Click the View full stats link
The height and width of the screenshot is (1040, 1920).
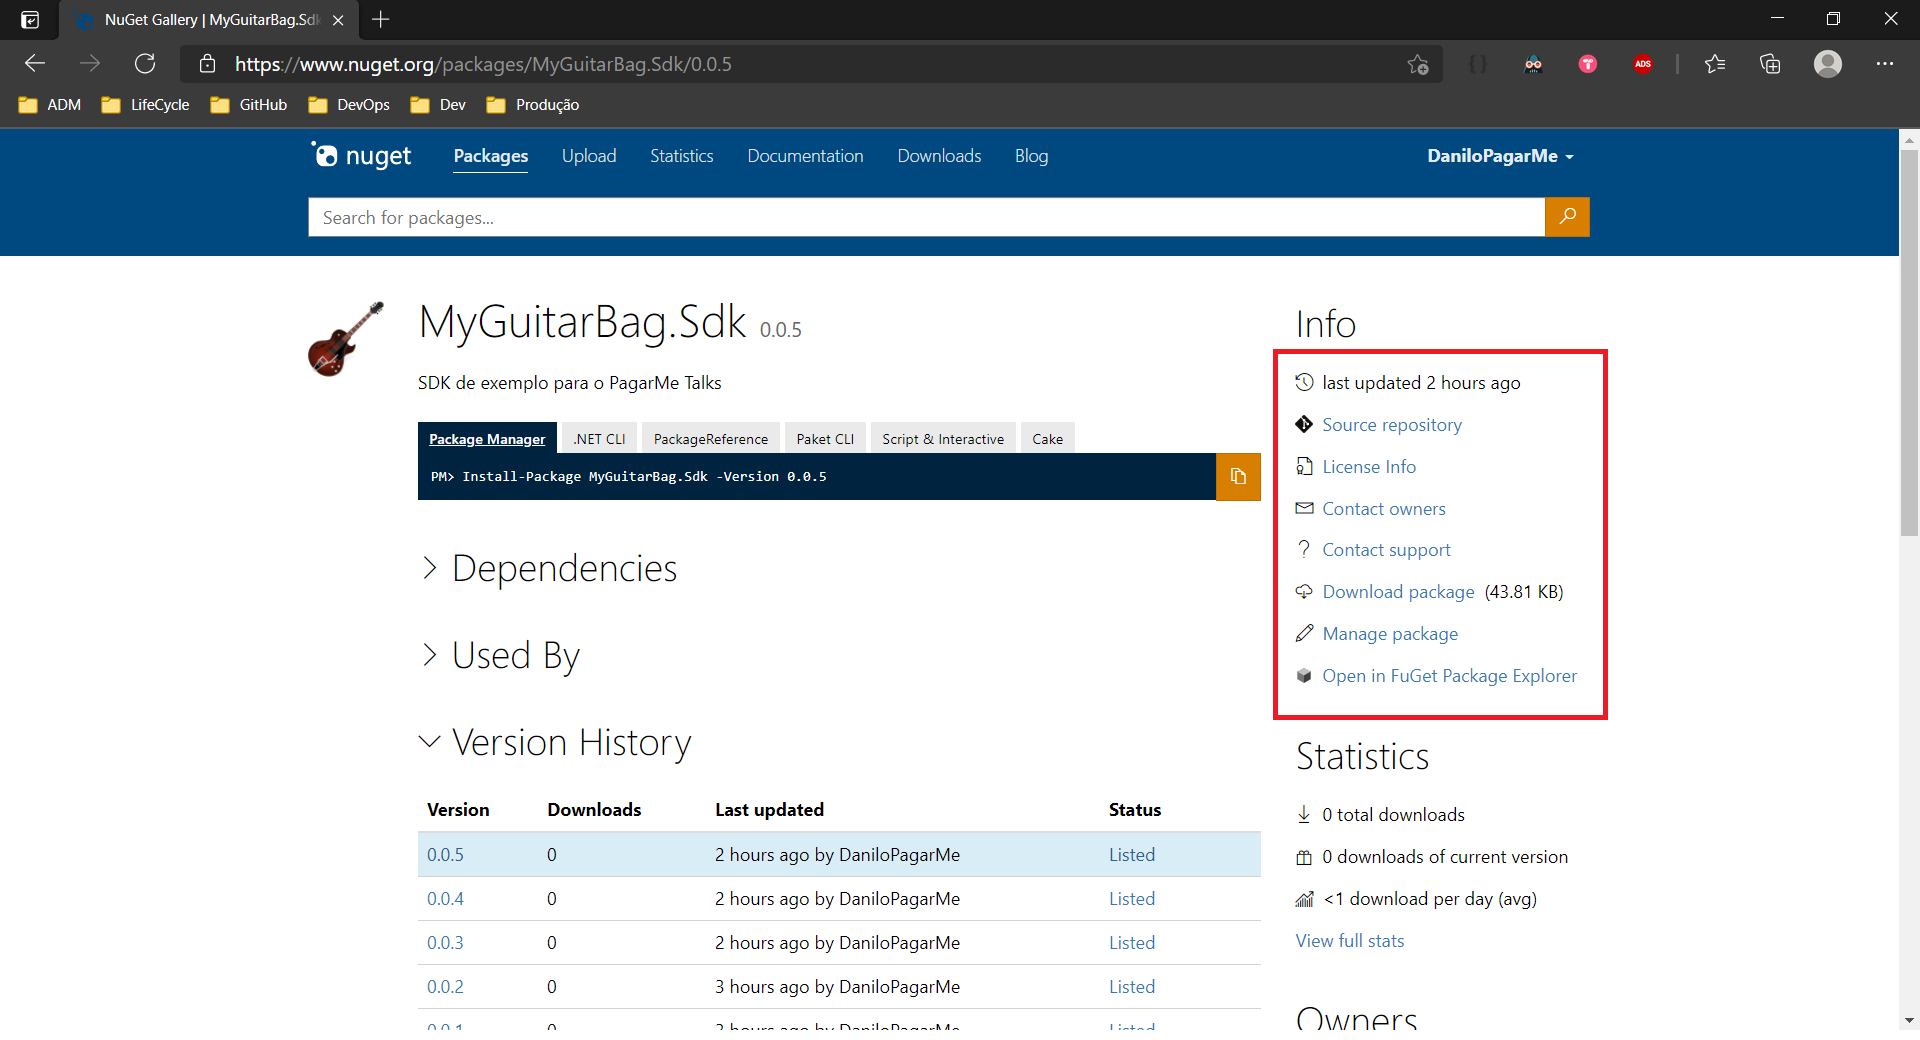[1349, 940]
